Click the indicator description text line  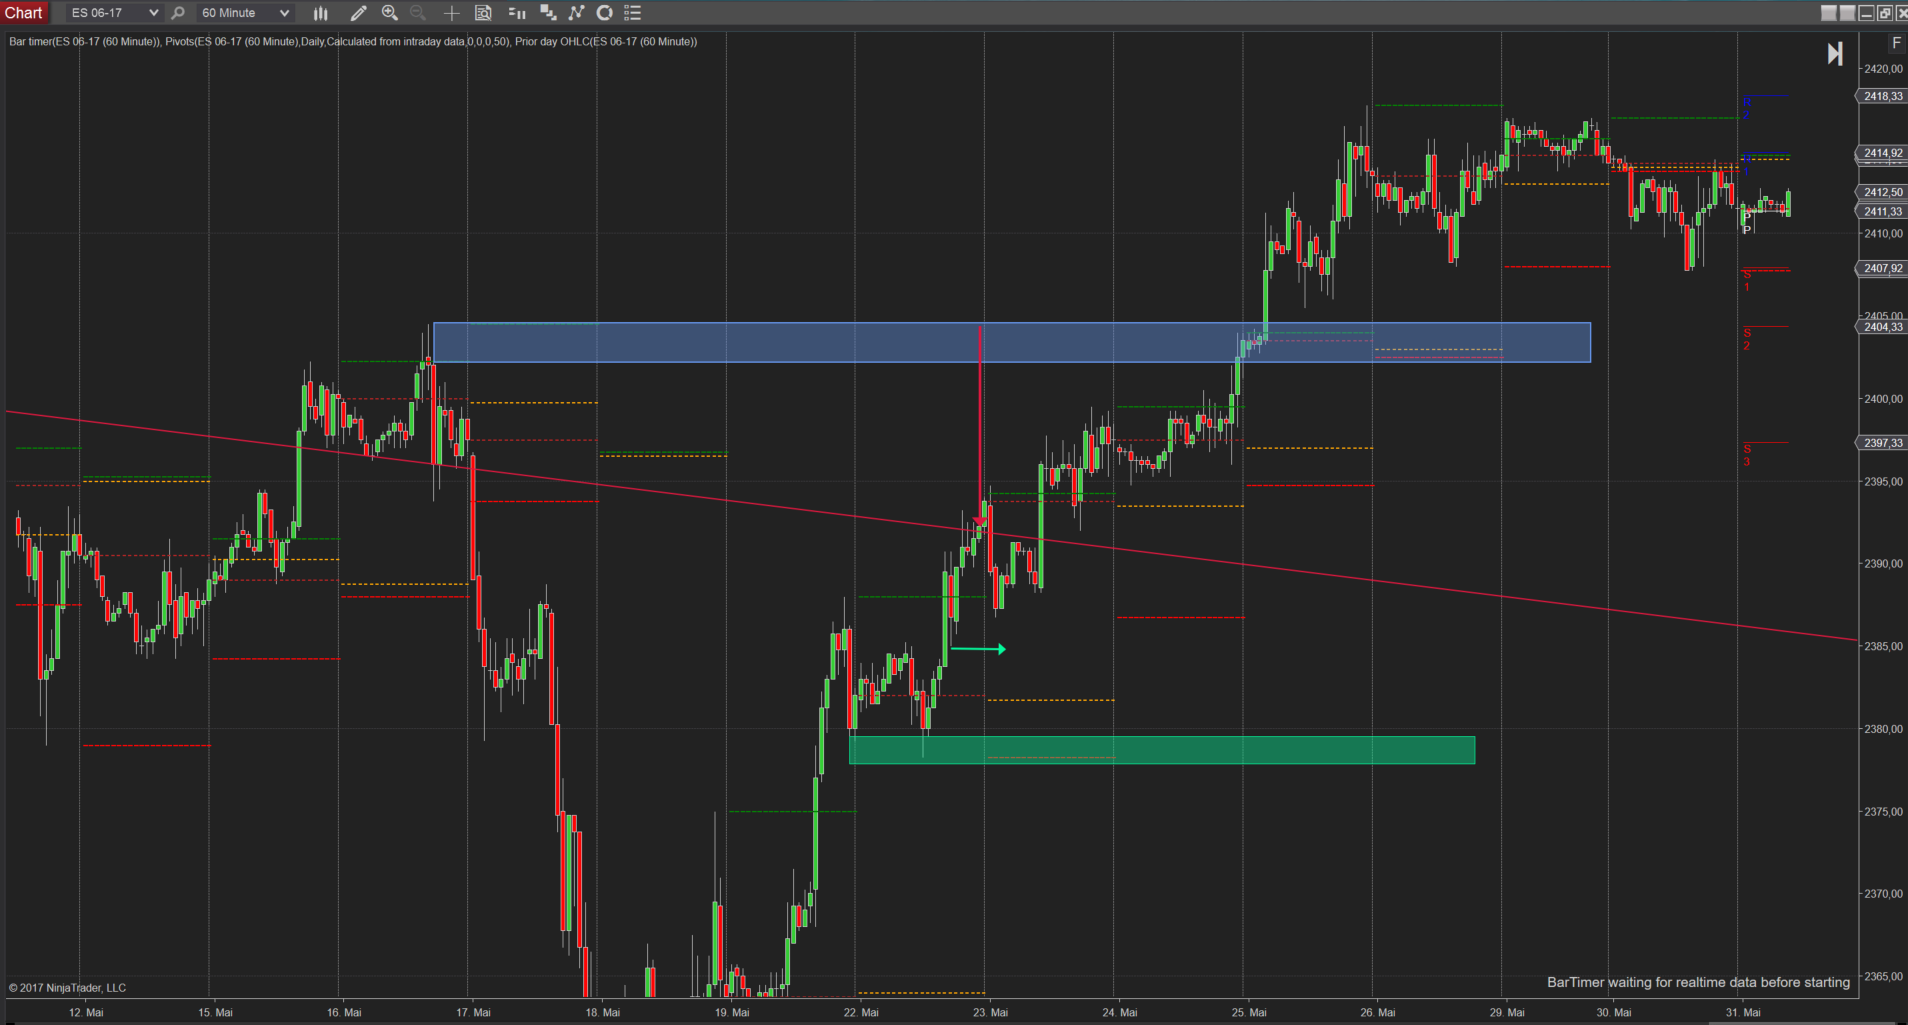coord(353,41)
